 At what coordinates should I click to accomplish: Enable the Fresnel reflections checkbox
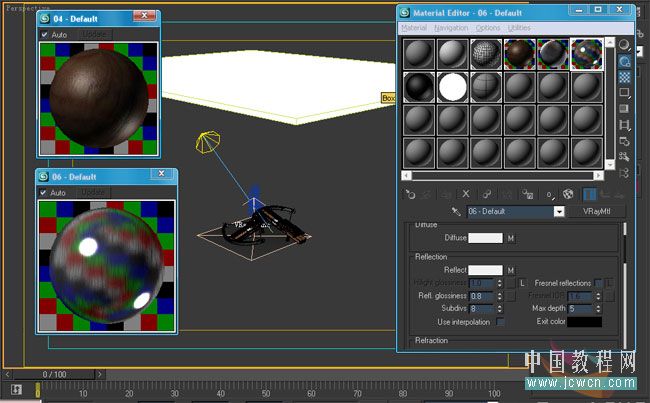[x=598, y=283]
